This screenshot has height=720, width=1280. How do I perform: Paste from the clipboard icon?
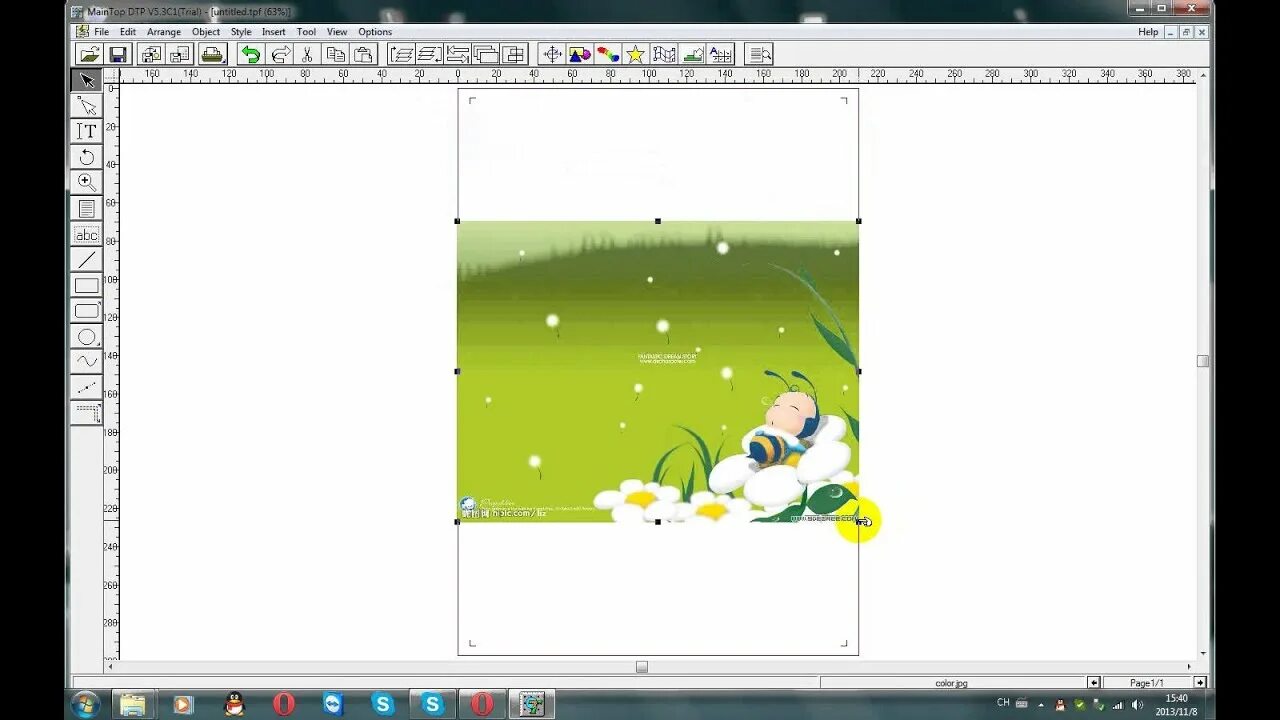tap(364, 54)
